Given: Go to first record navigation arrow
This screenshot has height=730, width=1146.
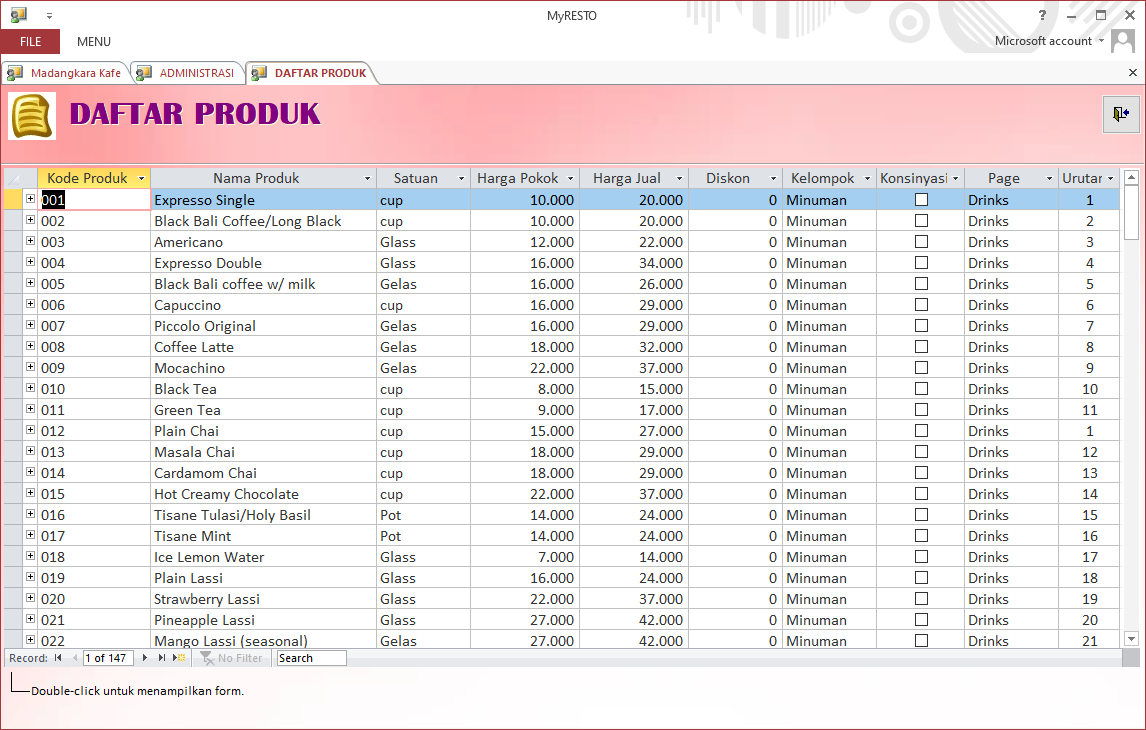Looking at the screenshot, I should [58, 658].
